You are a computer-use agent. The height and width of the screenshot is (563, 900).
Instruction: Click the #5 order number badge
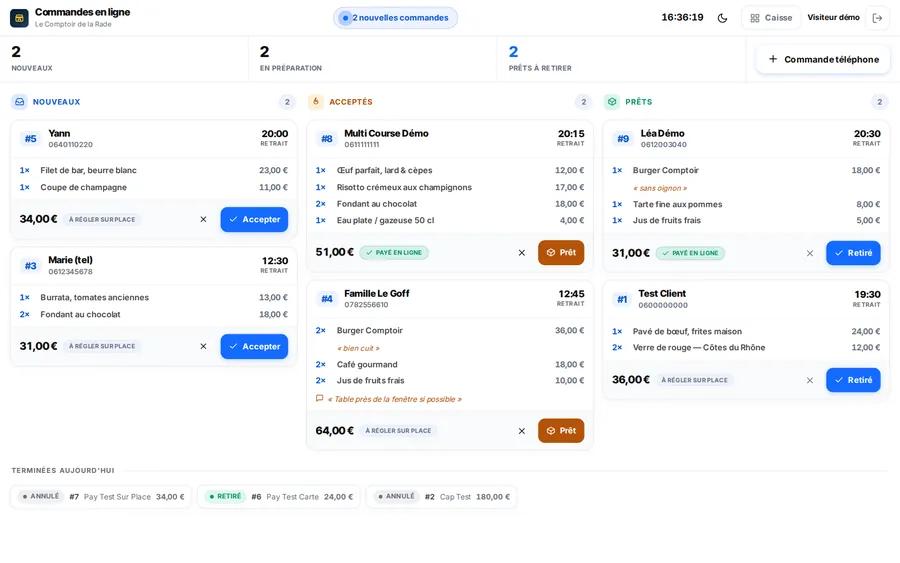[30, 138]
